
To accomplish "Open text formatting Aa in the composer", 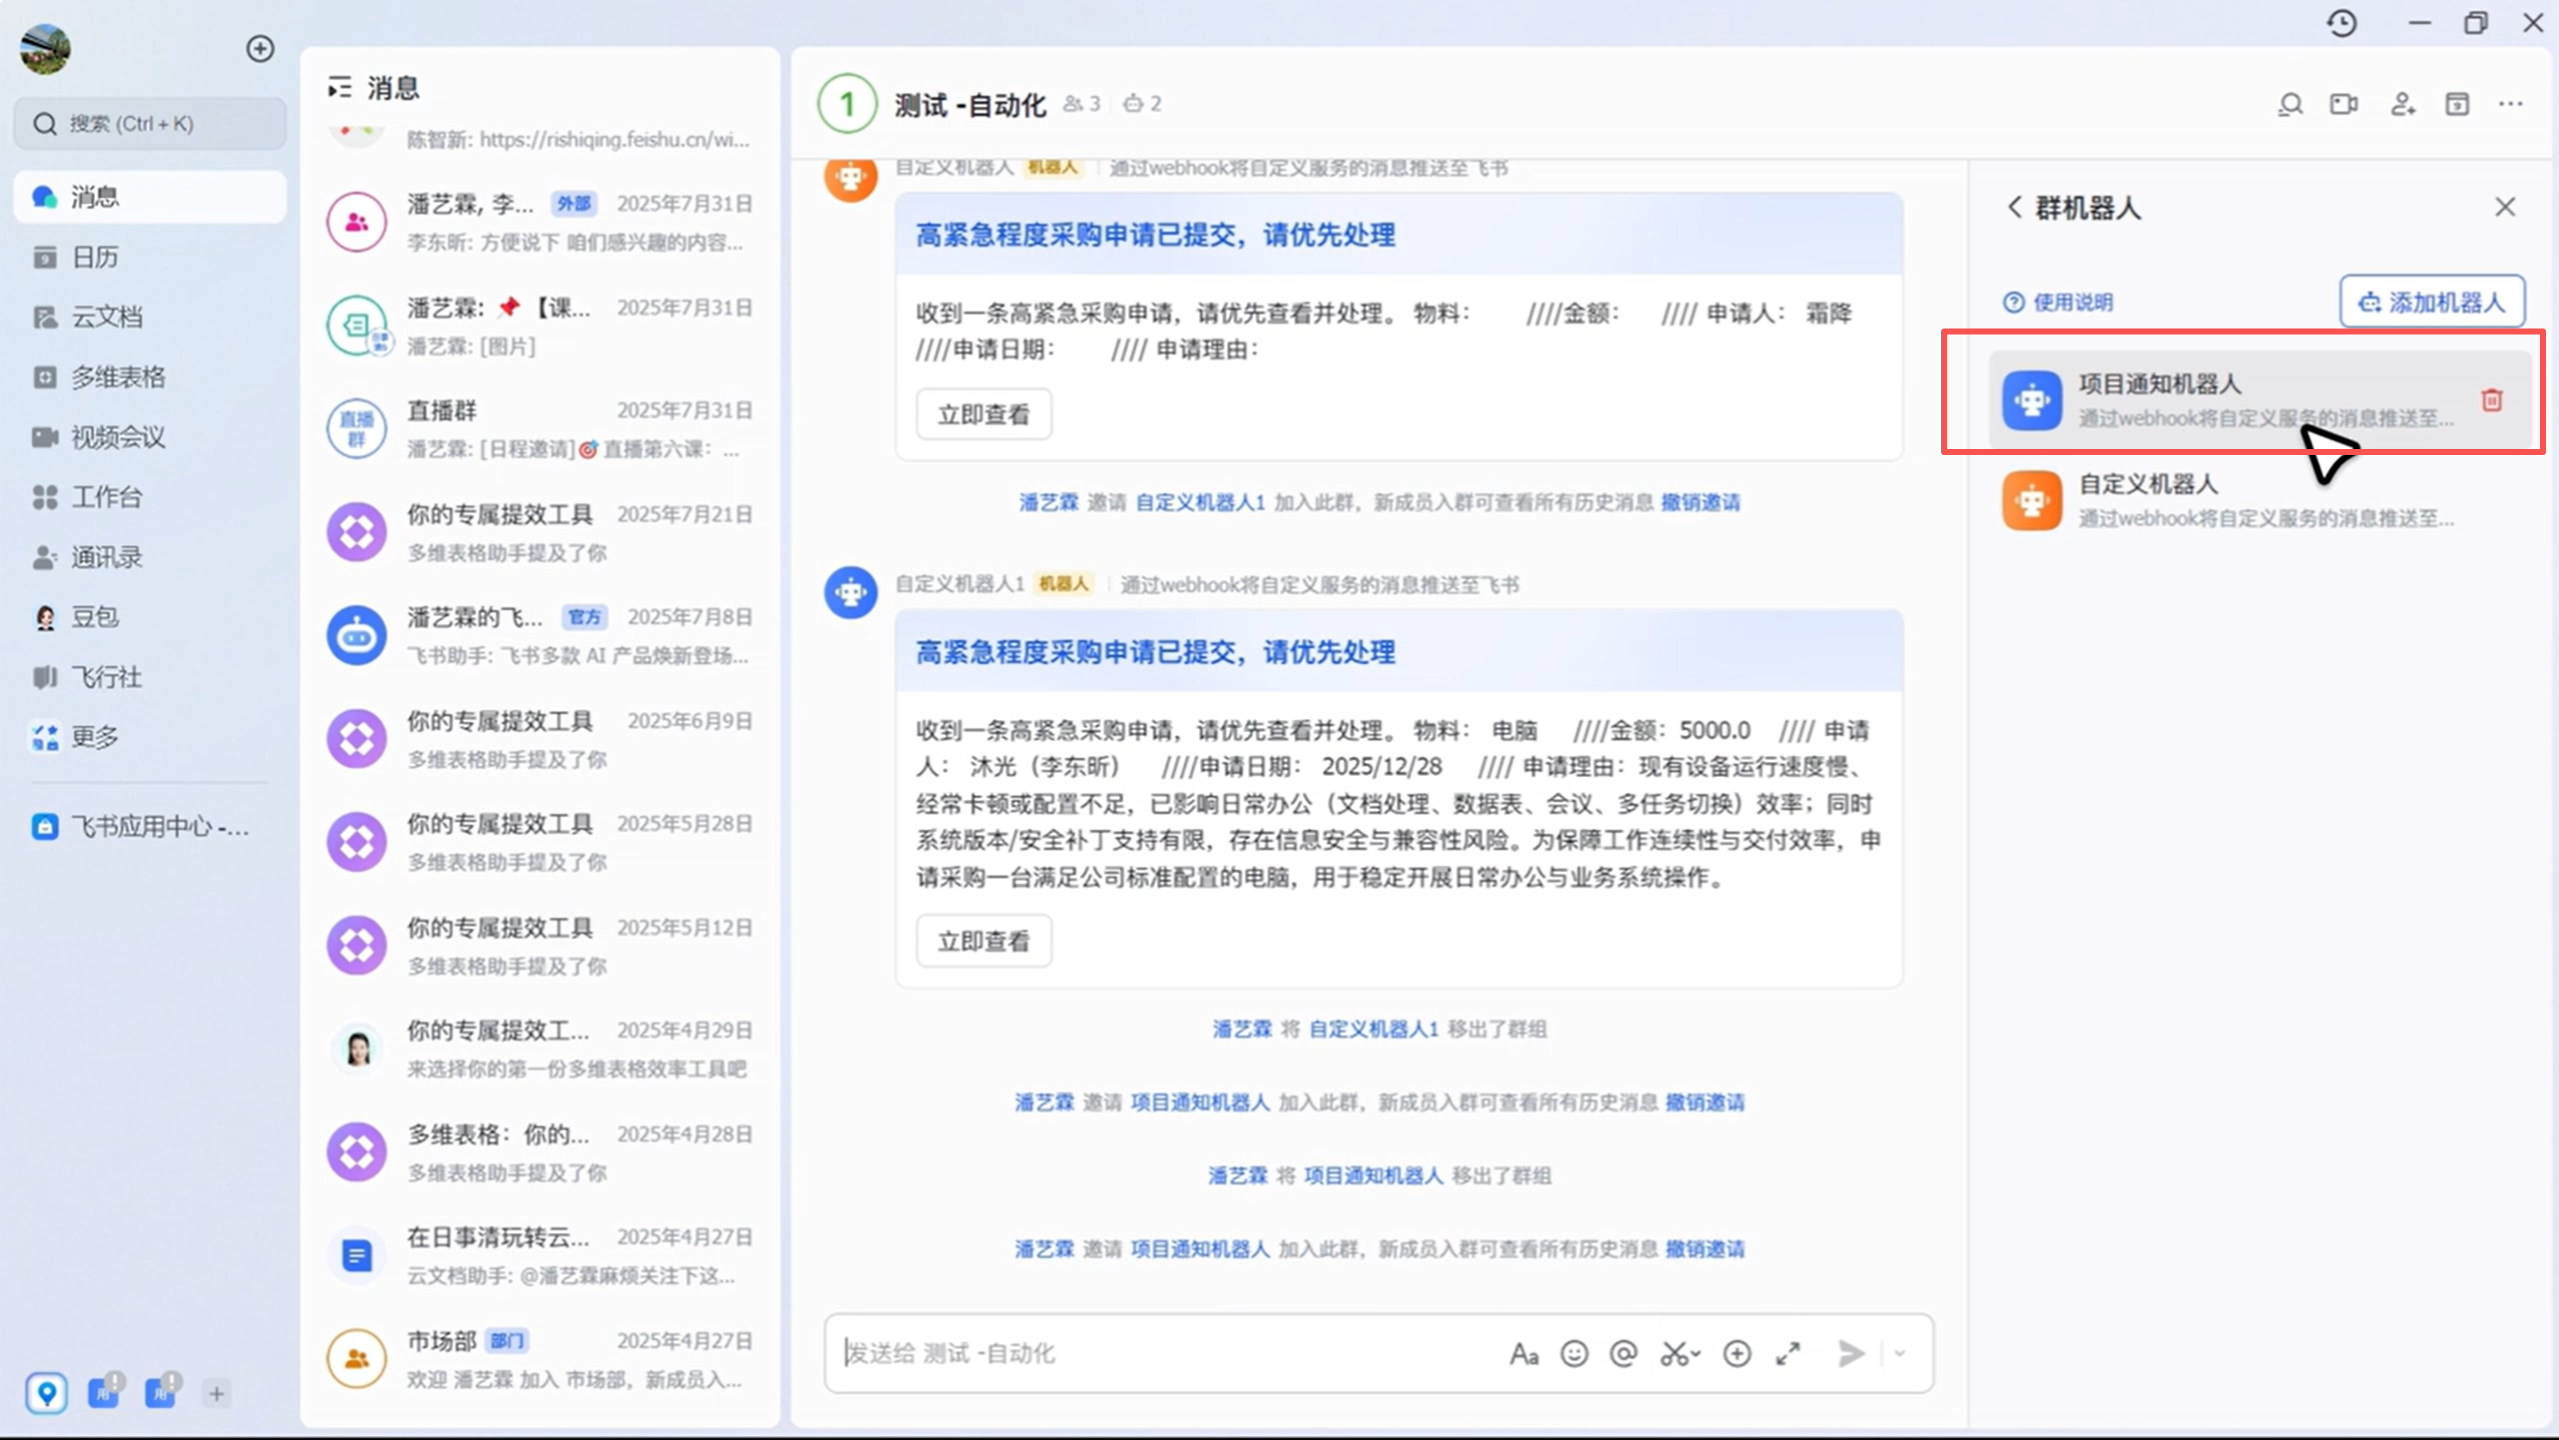I will (x=1523, y=1354).
